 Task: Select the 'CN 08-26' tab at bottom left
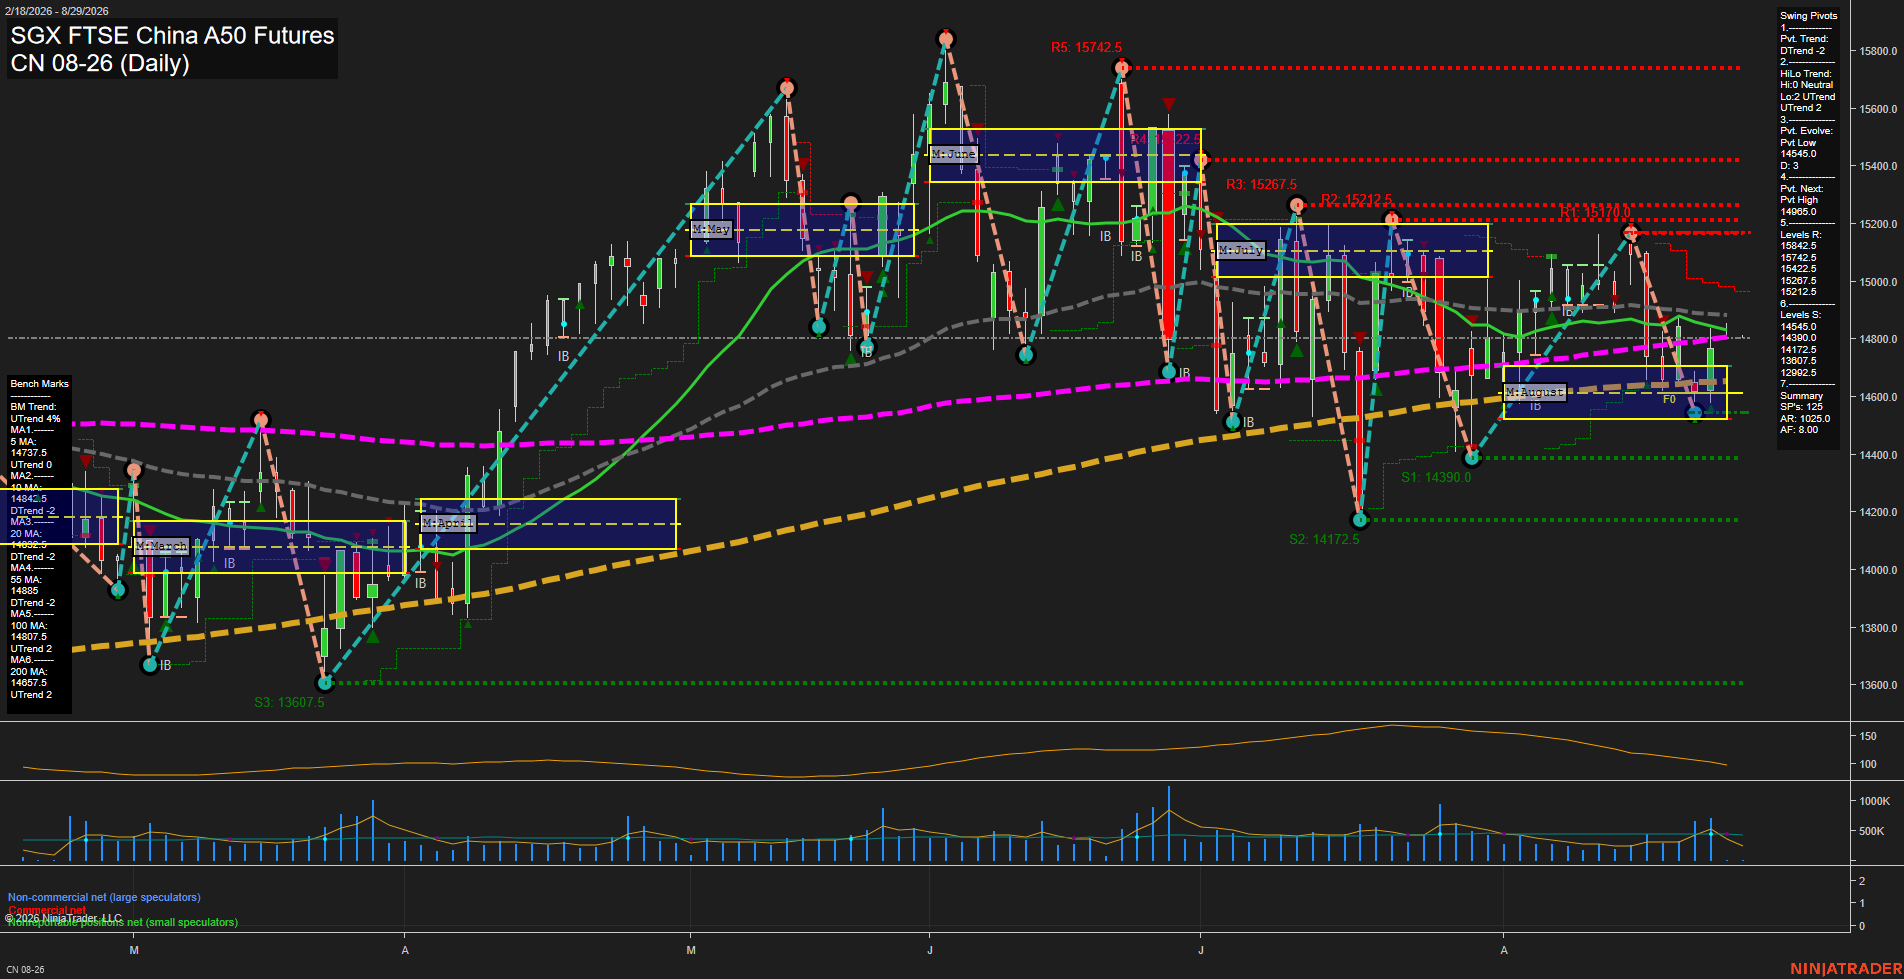[25, 970]
